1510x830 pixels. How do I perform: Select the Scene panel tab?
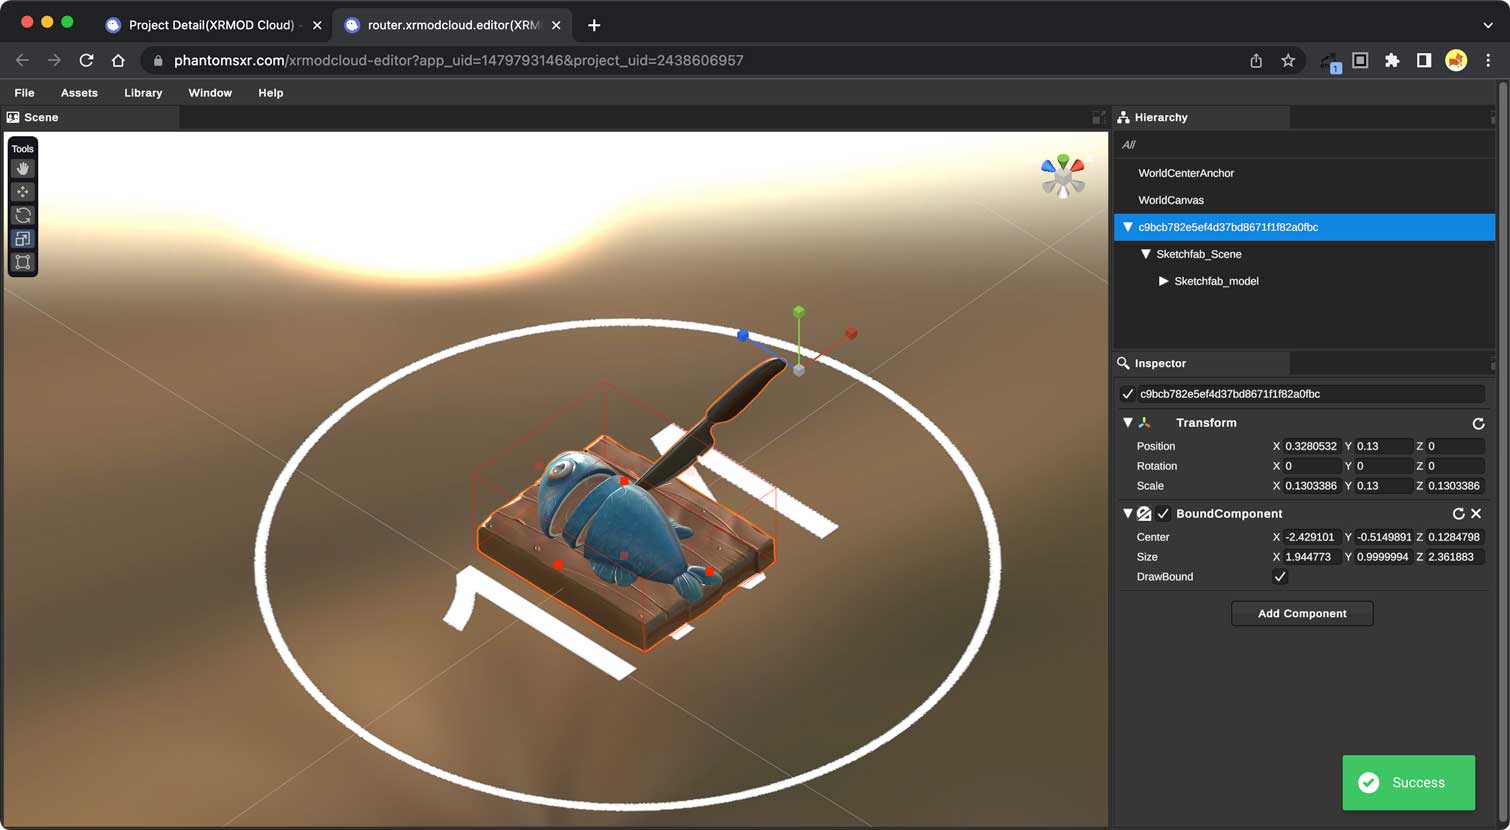click(x=92, y=117)
